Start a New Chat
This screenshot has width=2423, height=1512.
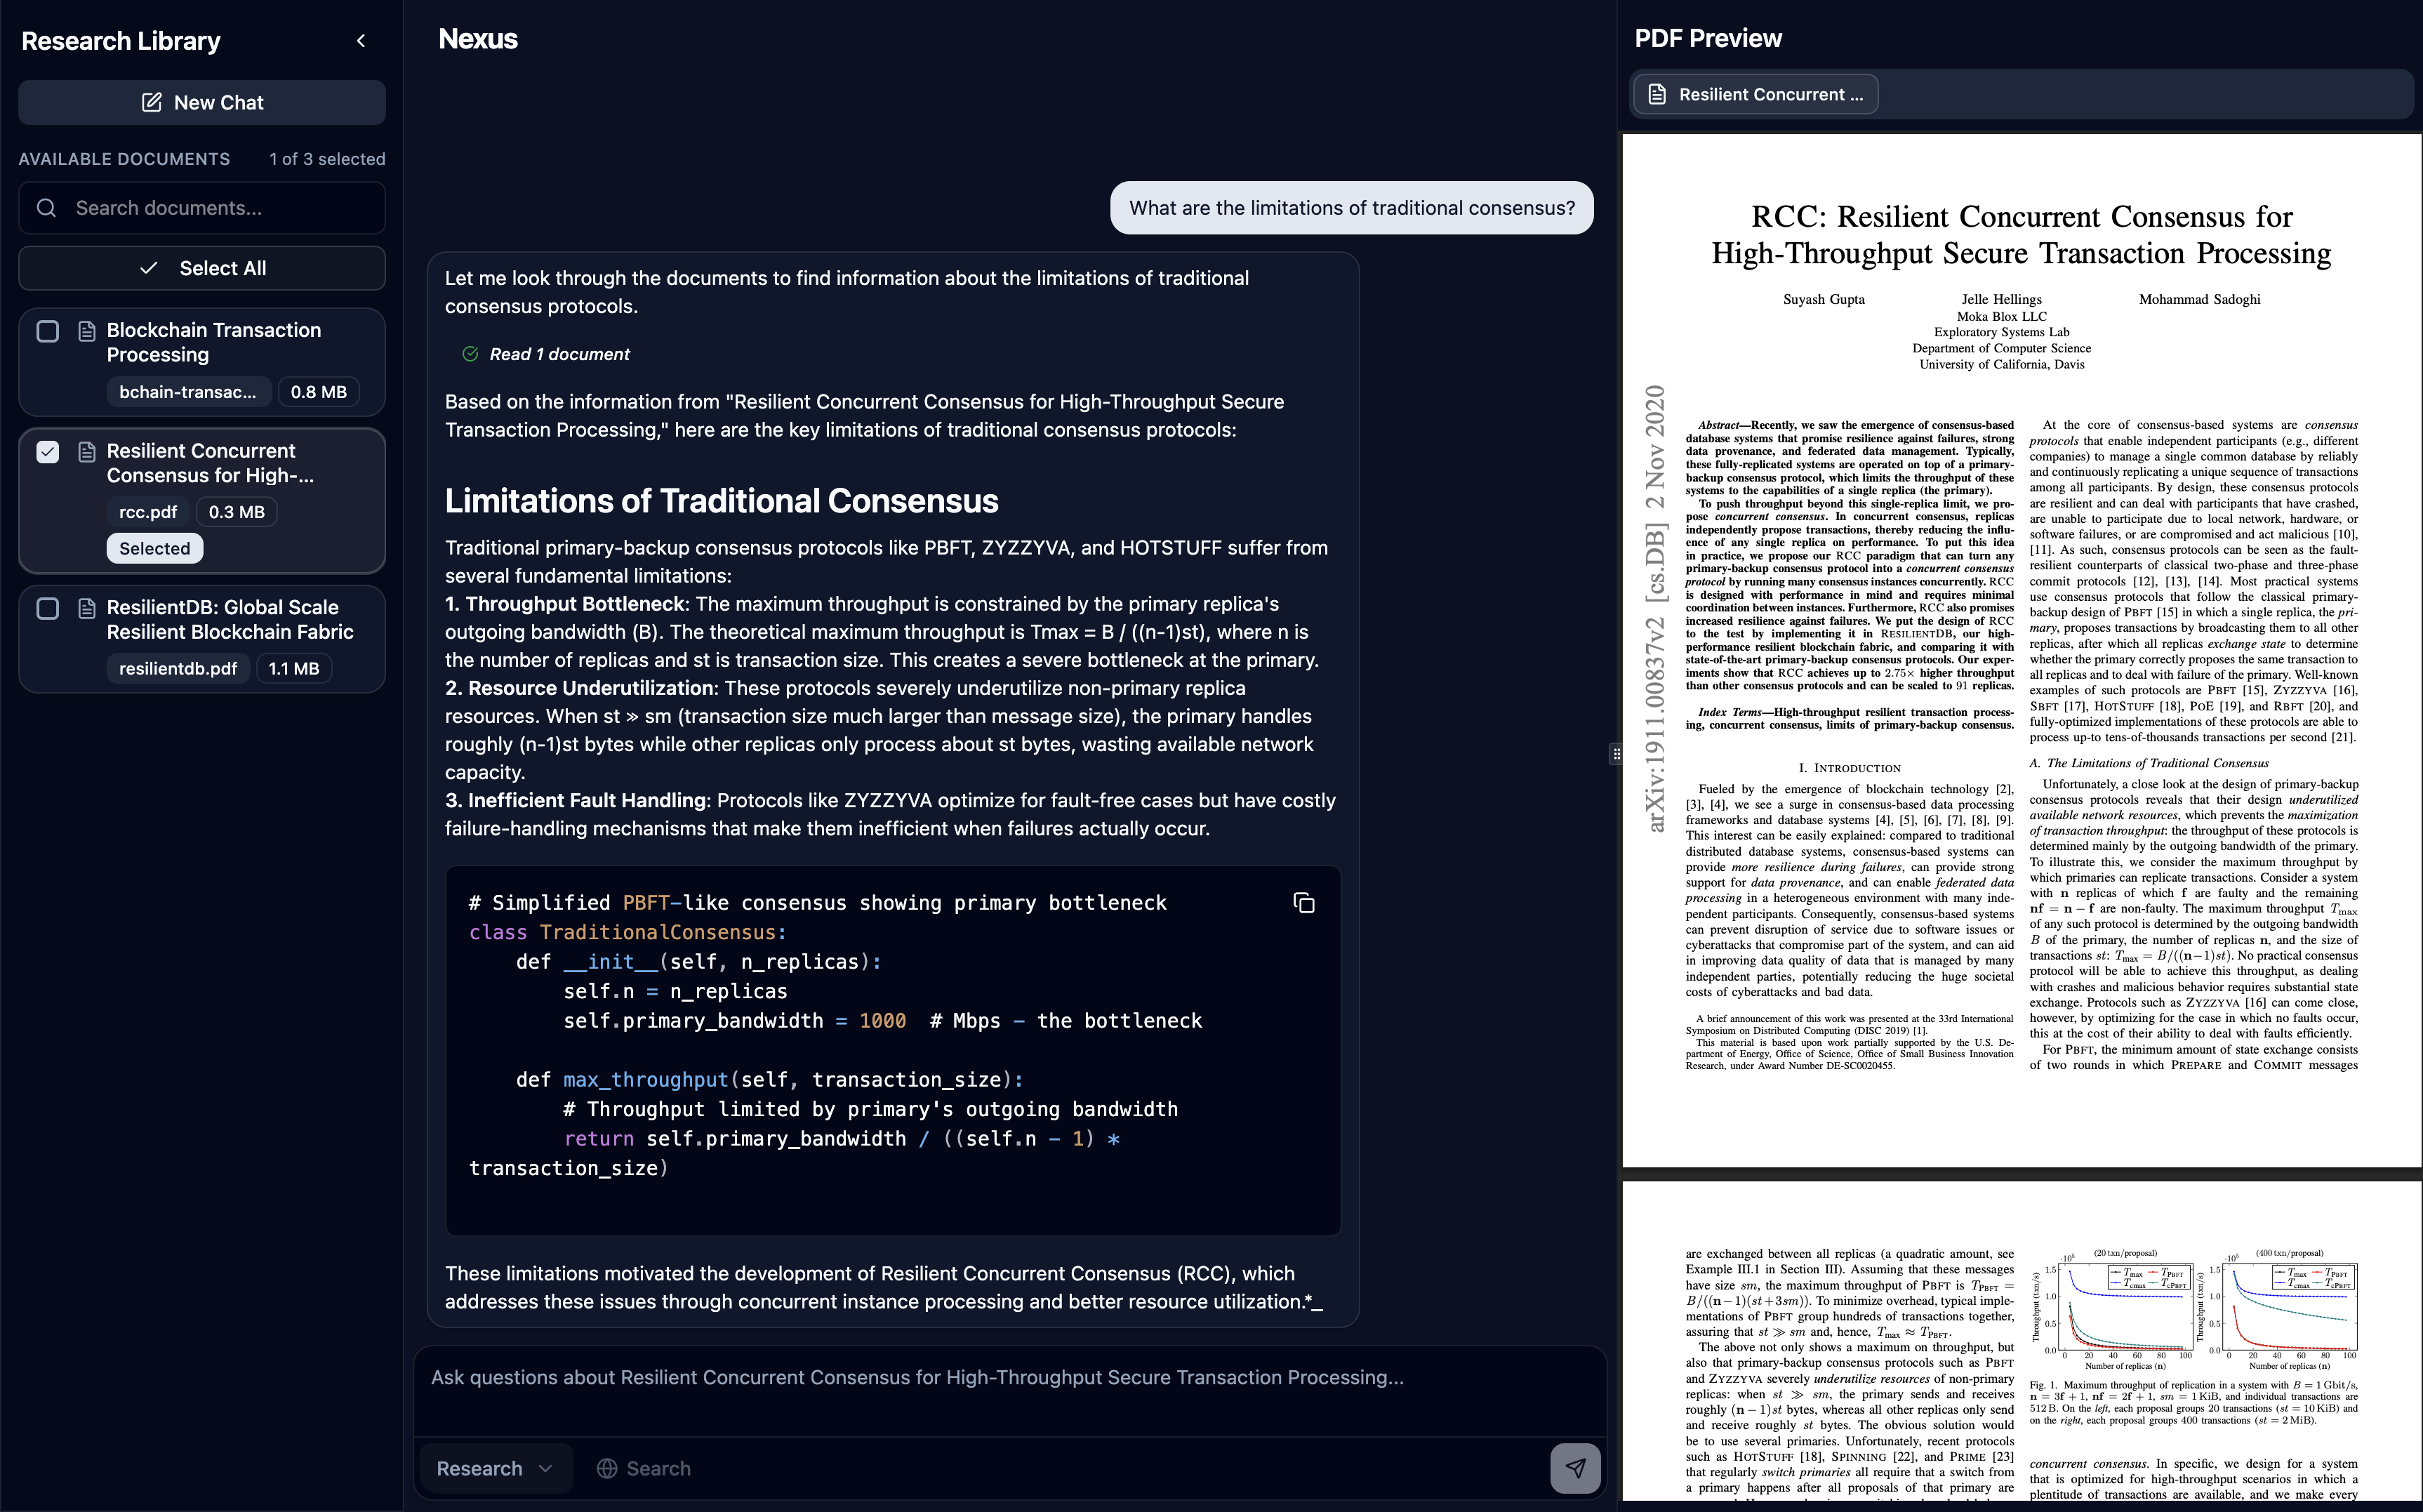pyautogui.click(x=202, y=103)
